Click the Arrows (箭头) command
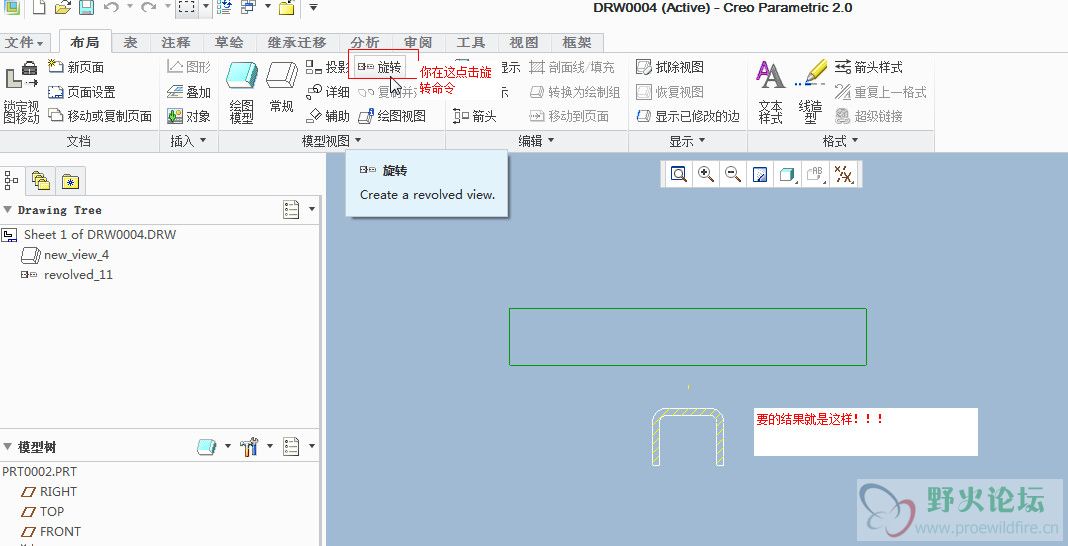Image resolution: width=1068 pixels, height=546 pixels. (x=474, y=116)
